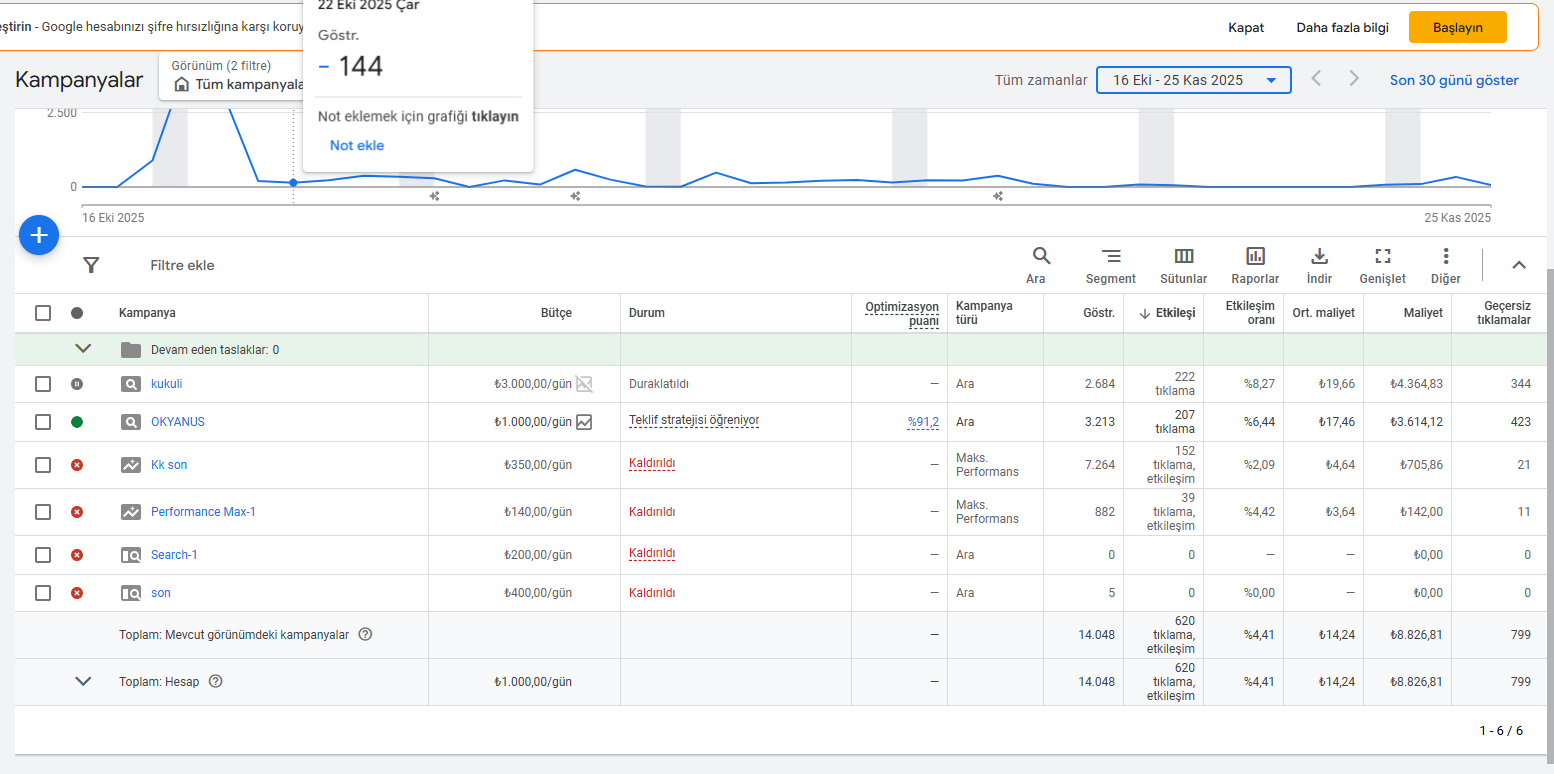Click Teklif stratejisi öğreniyor status
Viewport: 1554px width, 774px height.
(694, 421)
